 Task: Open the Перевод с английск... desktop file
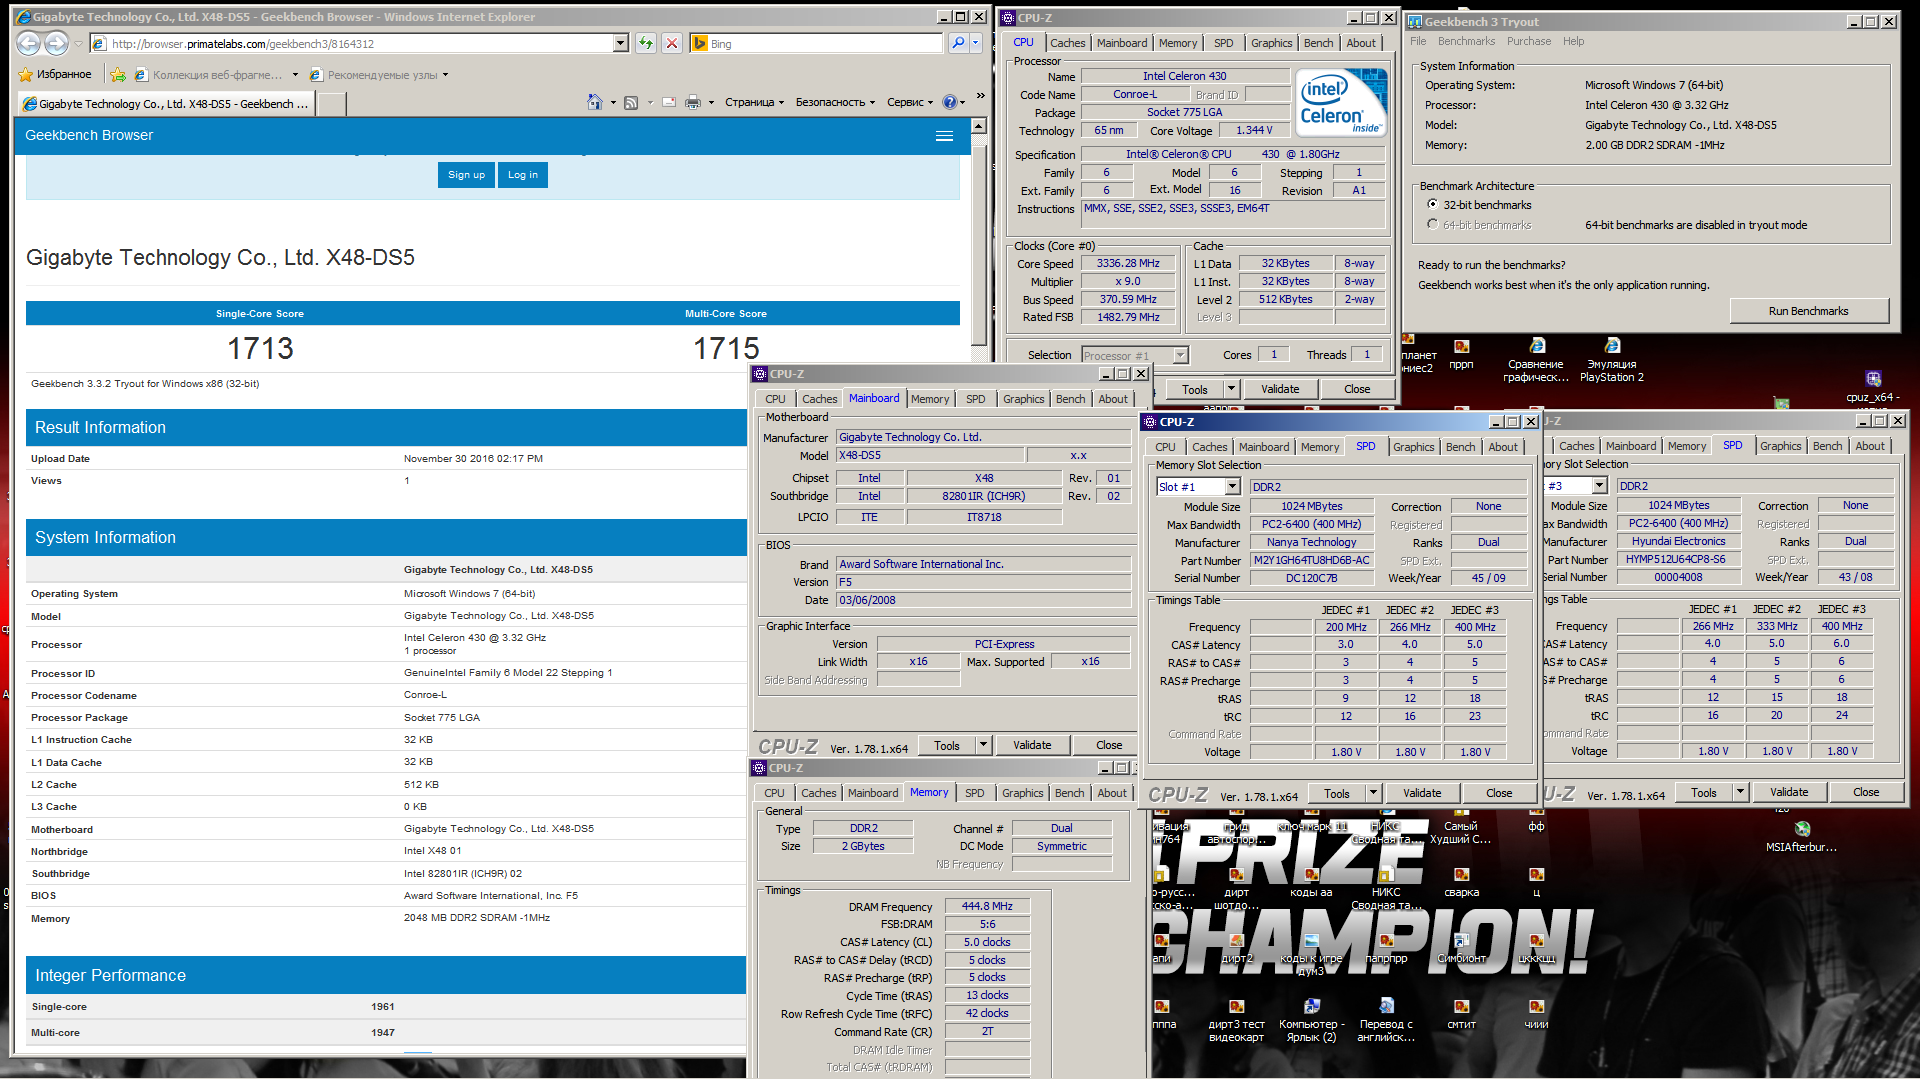click(x=1386, y=1020)
